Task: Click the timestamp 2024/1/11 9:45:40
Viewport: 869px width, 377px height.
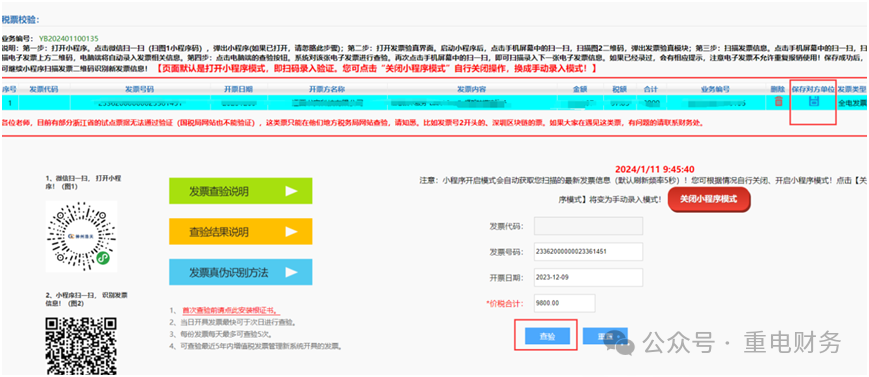Action: [655, 169]
